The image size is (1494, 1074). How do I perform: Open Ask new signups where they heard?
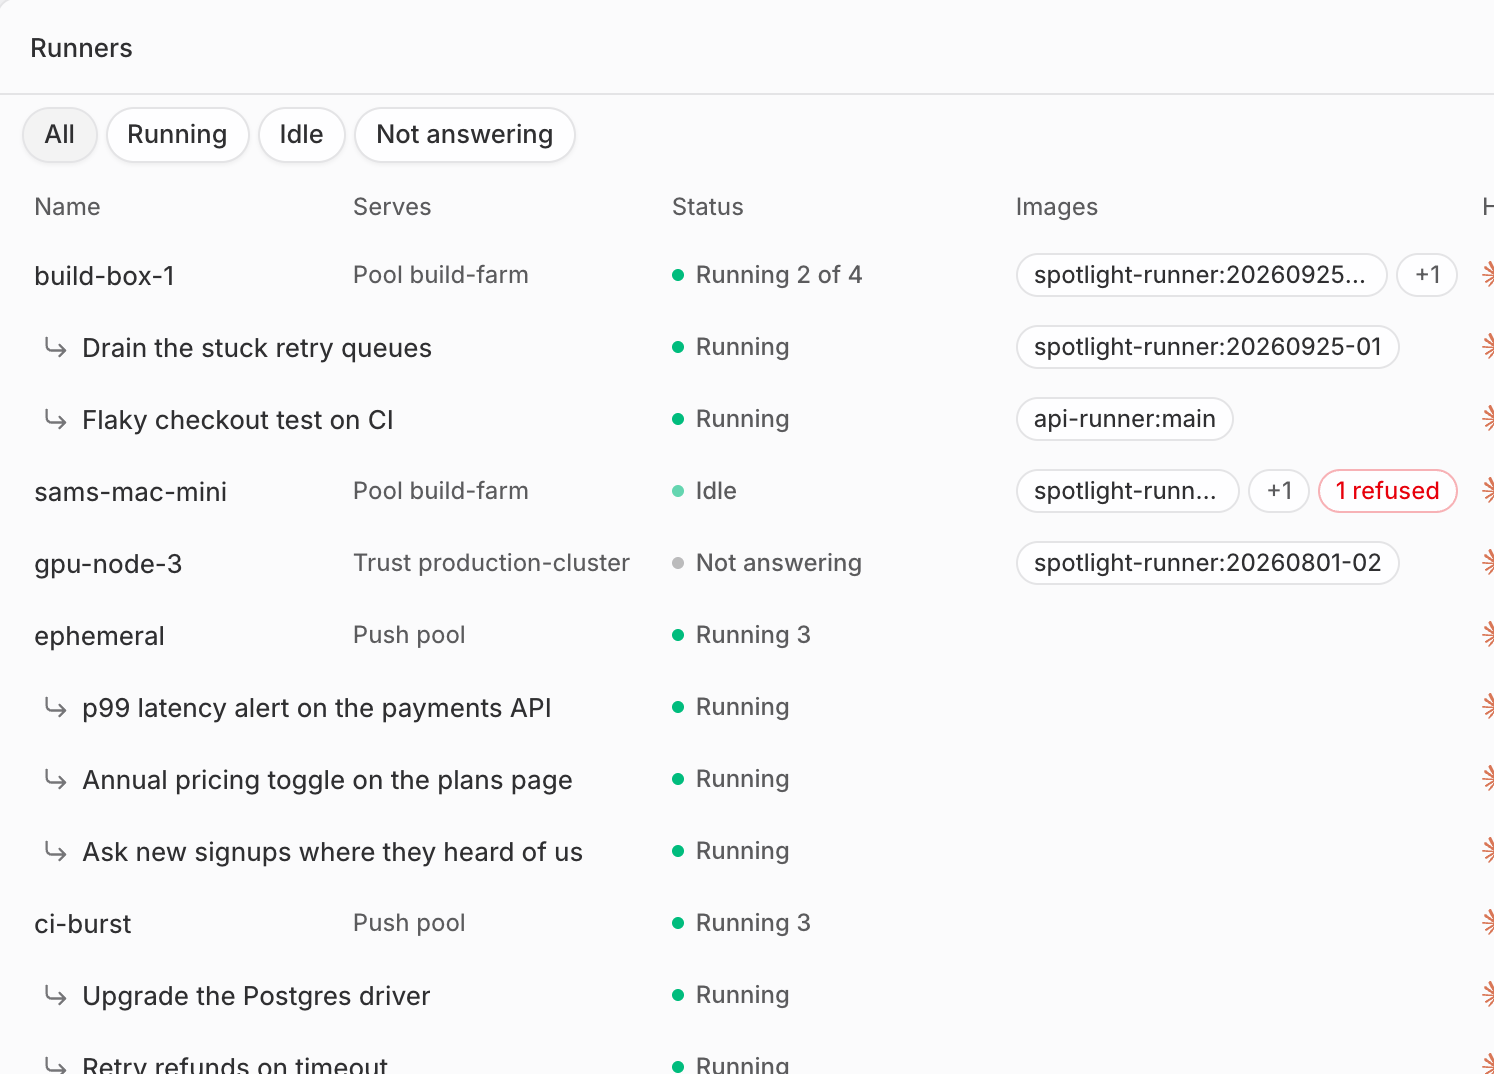pos(332,852)
